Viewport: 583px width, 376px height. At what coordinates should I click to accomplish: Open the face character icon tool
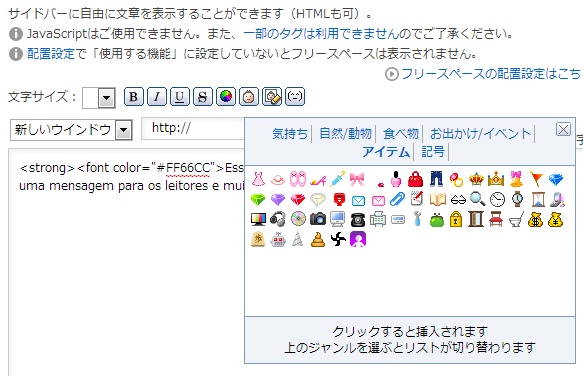tap(249, 97)
